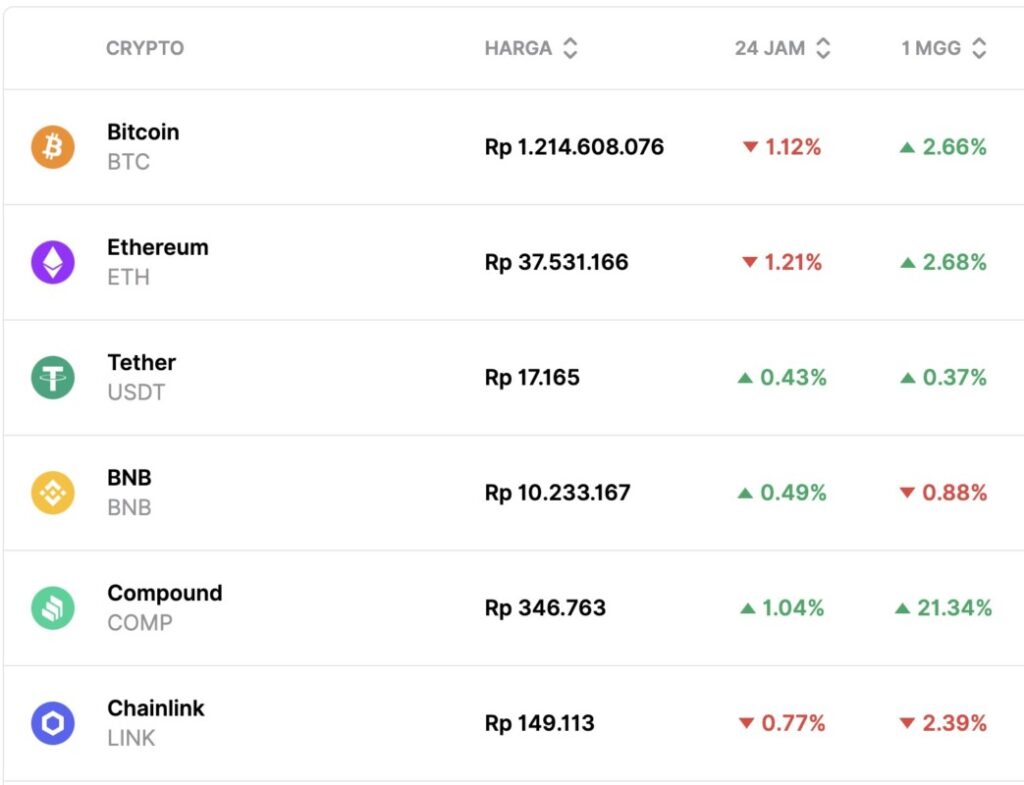Image resolution: width=1024 pixels, height=785 pixels.
Task: Sort by 1 MGG change arrows
Action: [x=979, y=48]
